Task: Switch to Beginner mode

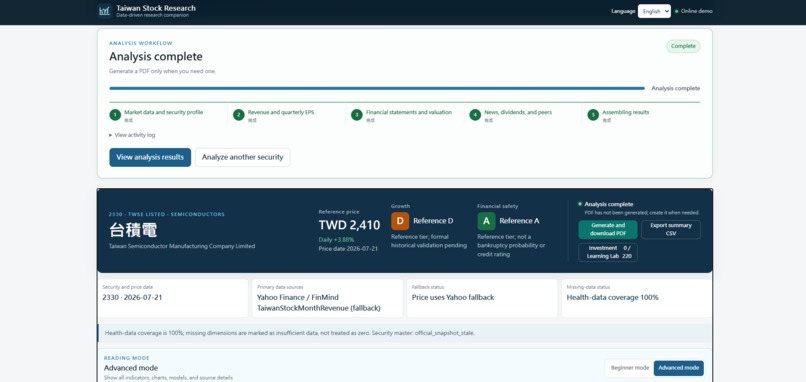Action: point(630,368)
